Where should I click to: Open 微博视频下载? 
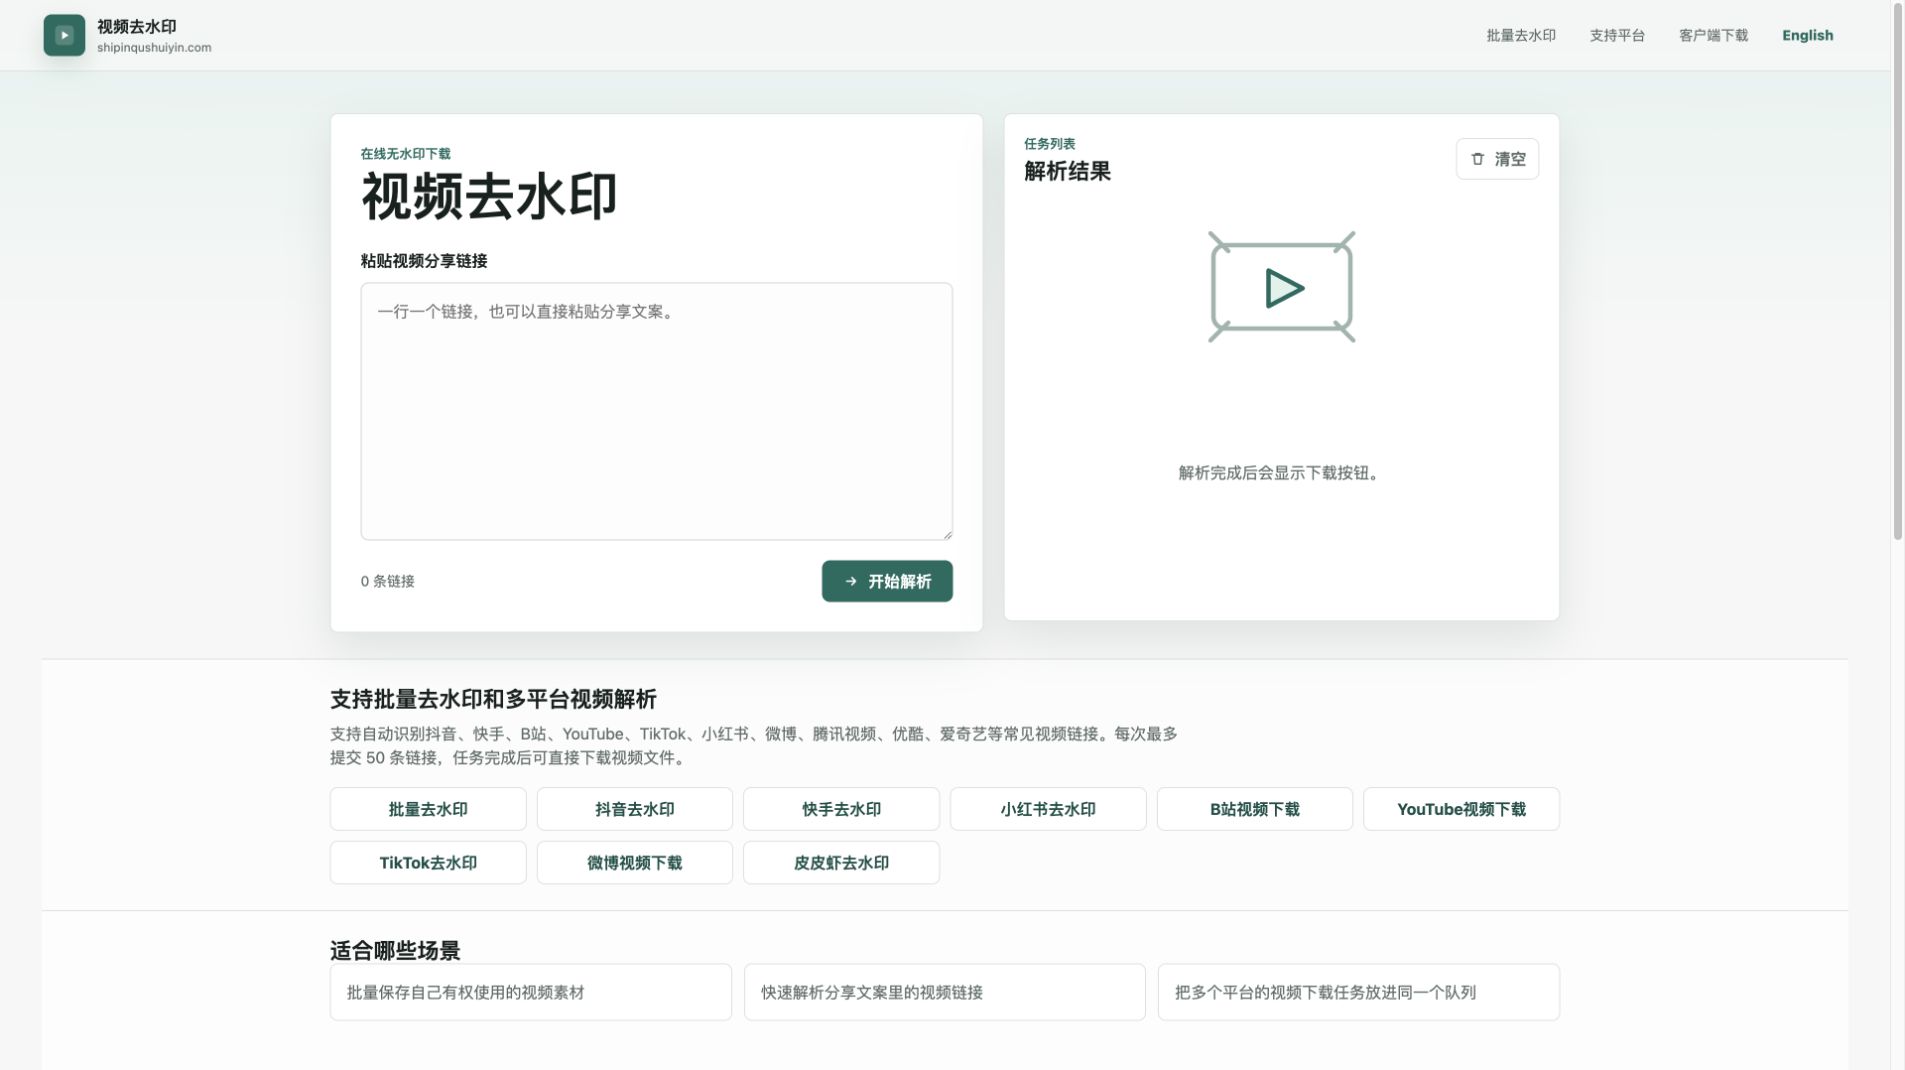pos(634,862)
